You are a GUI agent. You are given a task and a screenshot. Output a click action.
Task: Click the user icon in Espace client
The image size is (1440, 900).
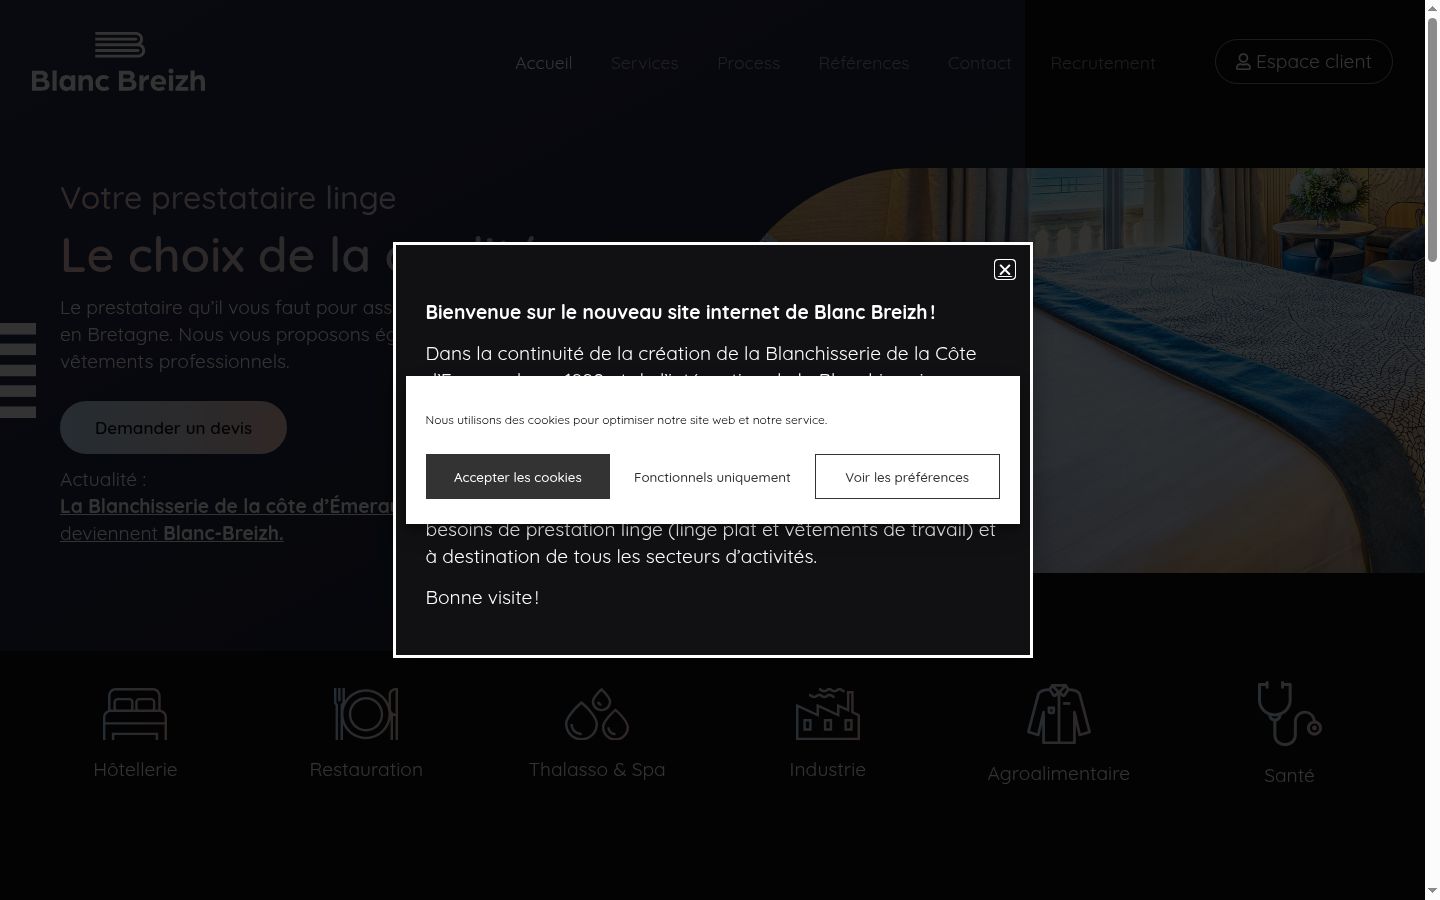(x=1243, y=62)
